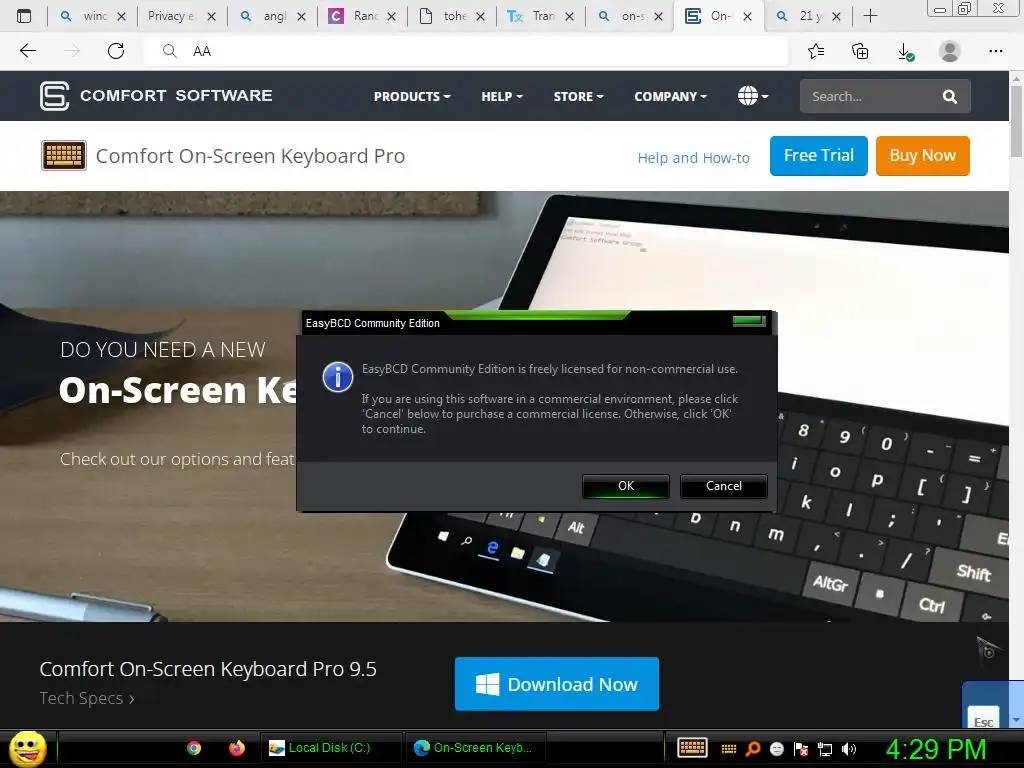Screen dimensions: 1024x768
Task: Switch to the Privacy tab
Action: (x=171, y=16)
